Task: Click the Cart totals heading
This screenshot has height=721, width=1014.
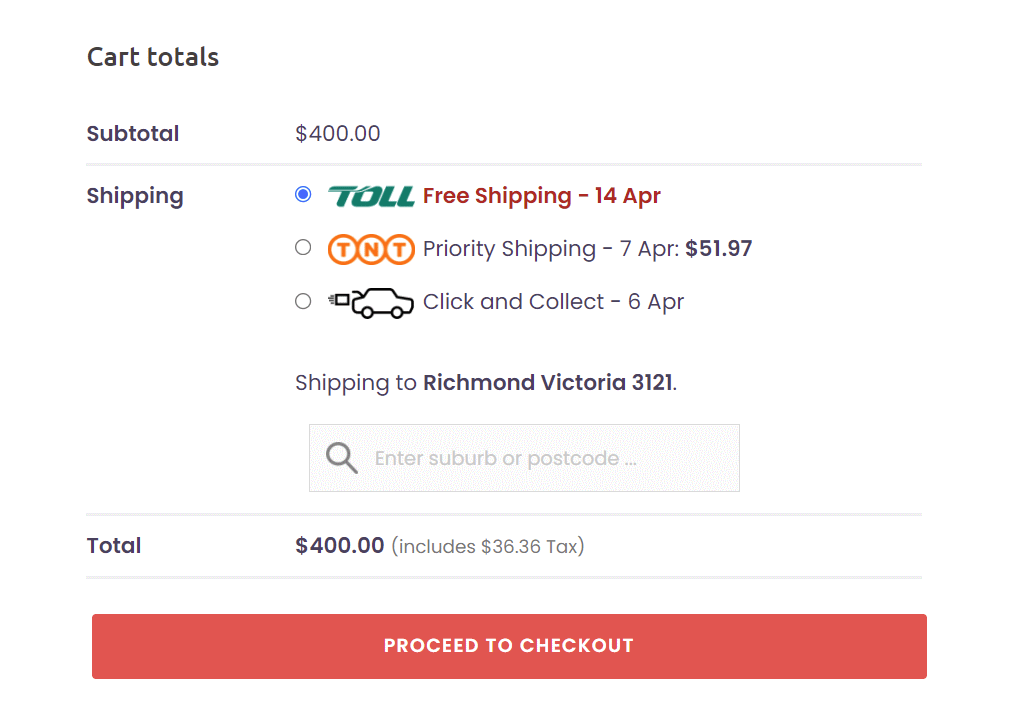Action: tap(153, 57)
